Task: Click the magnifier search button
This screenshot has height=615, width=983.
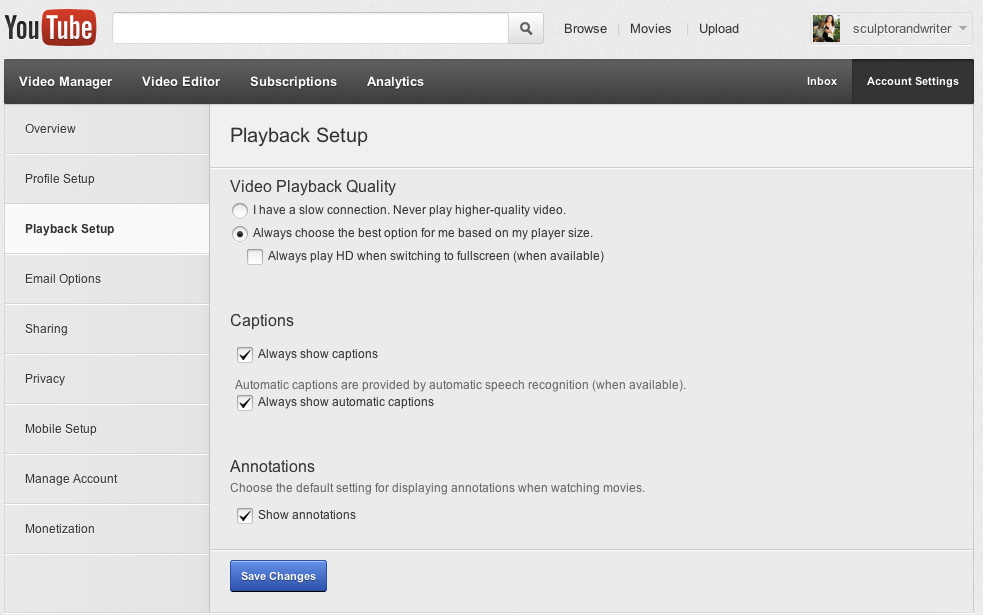Action: [x=526, y=28]
